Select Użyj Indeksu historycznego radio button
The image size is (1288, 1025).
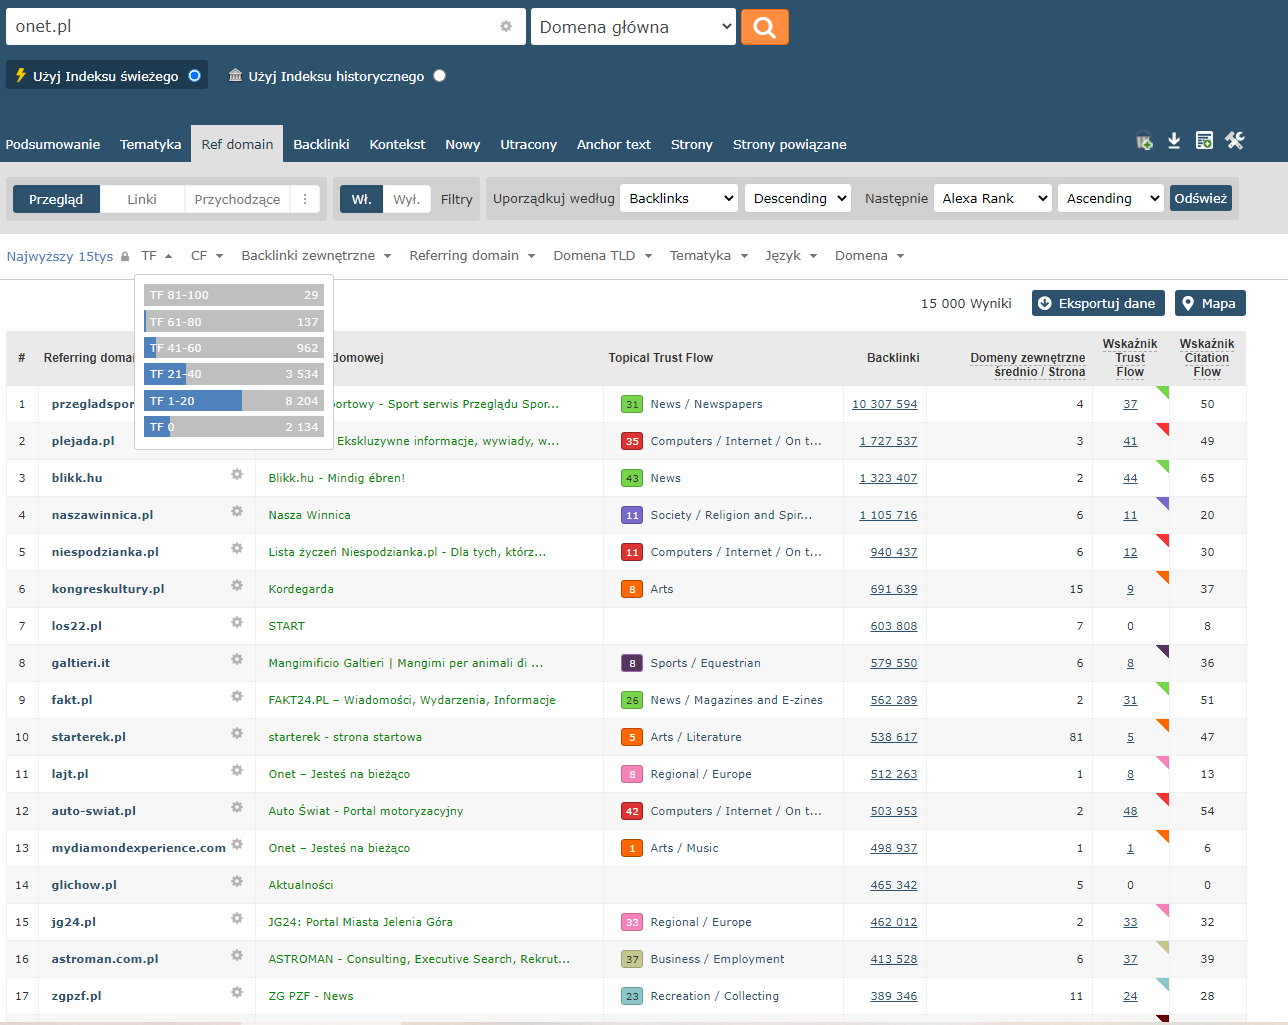coord(439,75)
